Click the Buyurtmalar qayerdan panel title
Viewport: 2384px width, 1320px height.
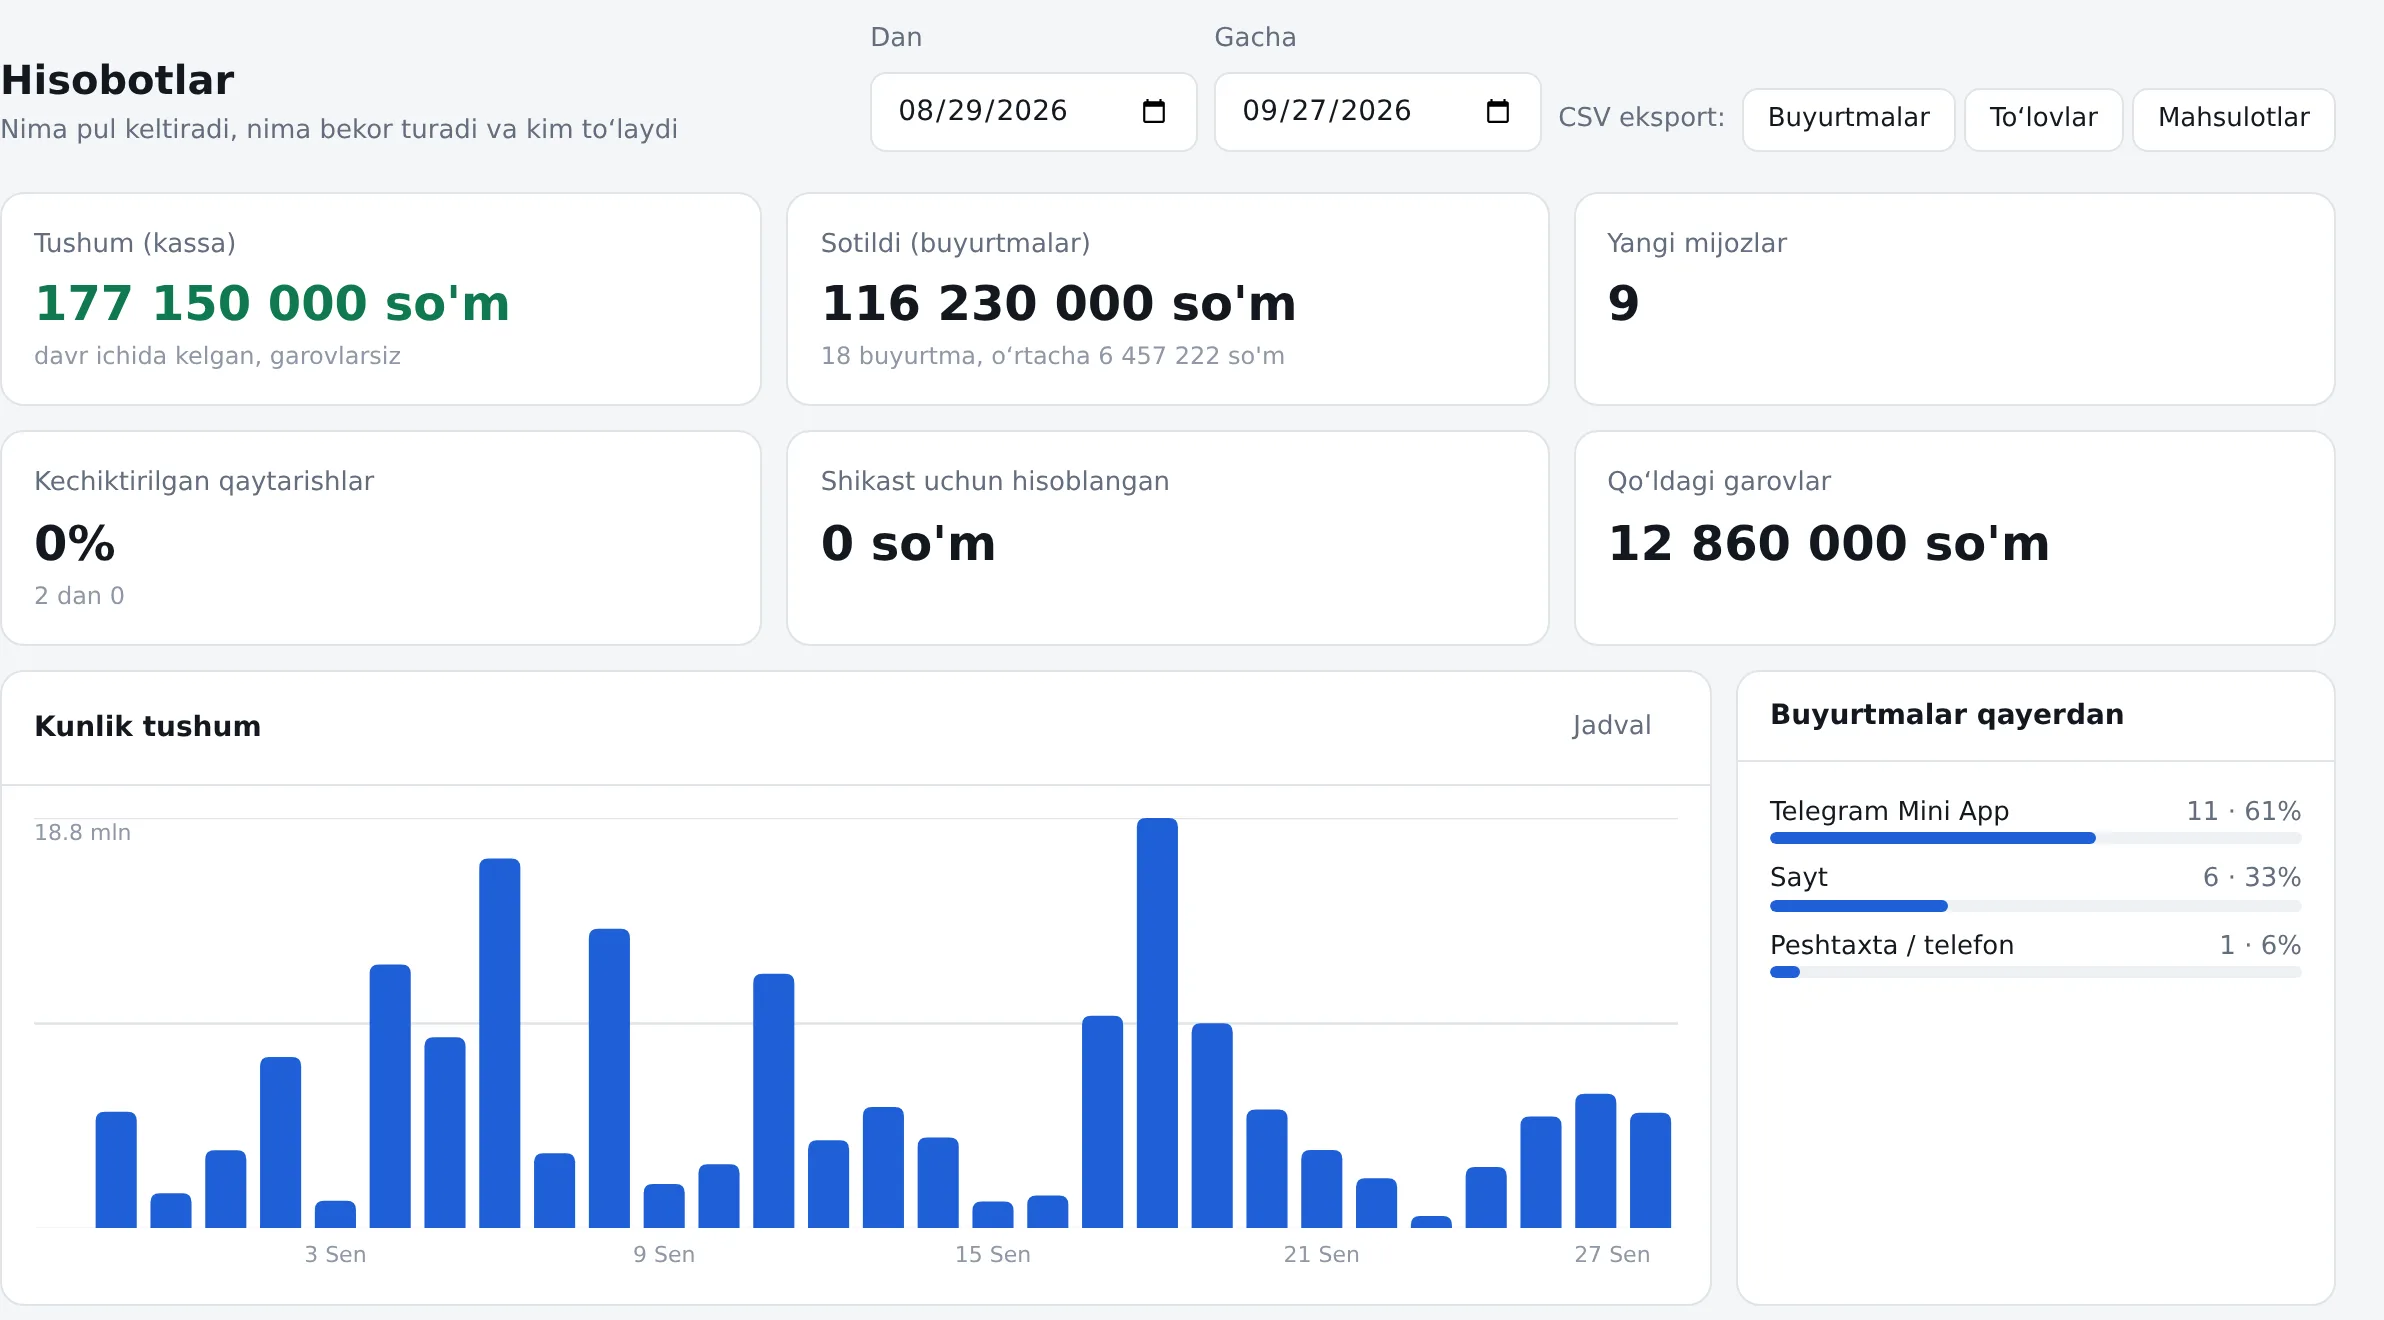tap(1946, 714)
